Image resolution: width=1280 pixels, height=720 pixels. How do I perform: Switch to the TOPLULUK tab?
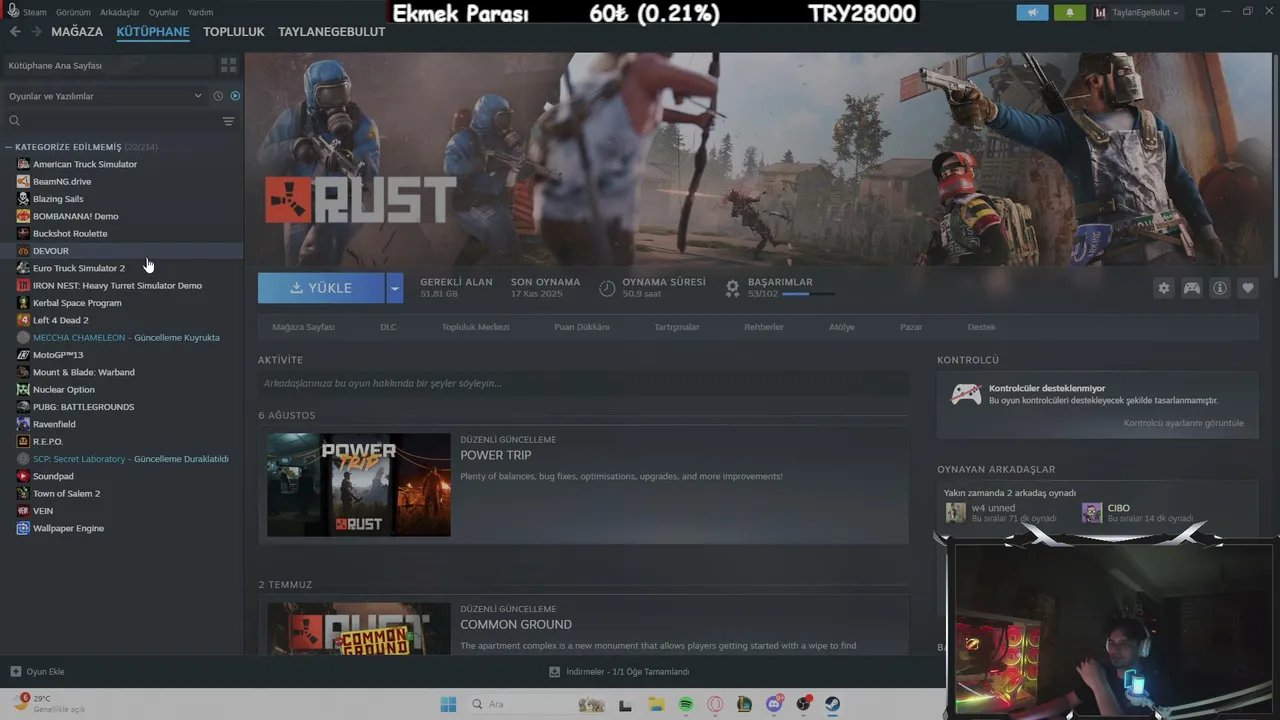coord(234,31)
